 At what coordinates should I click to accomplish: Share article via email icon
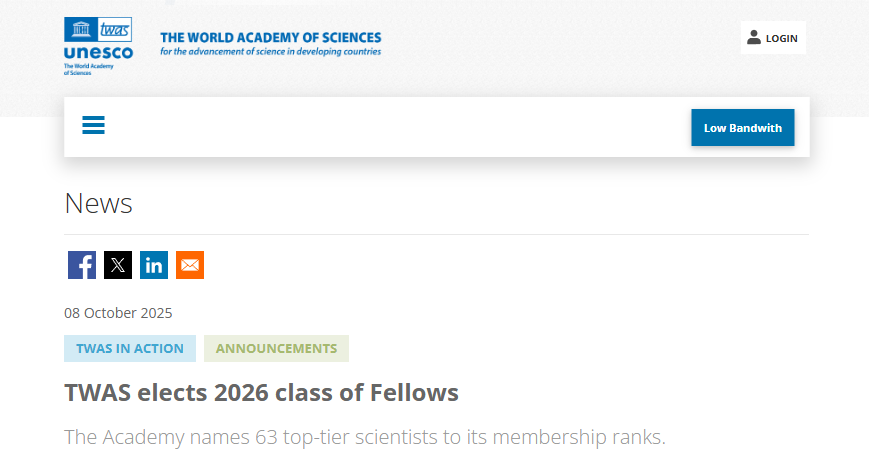(190, 265)
